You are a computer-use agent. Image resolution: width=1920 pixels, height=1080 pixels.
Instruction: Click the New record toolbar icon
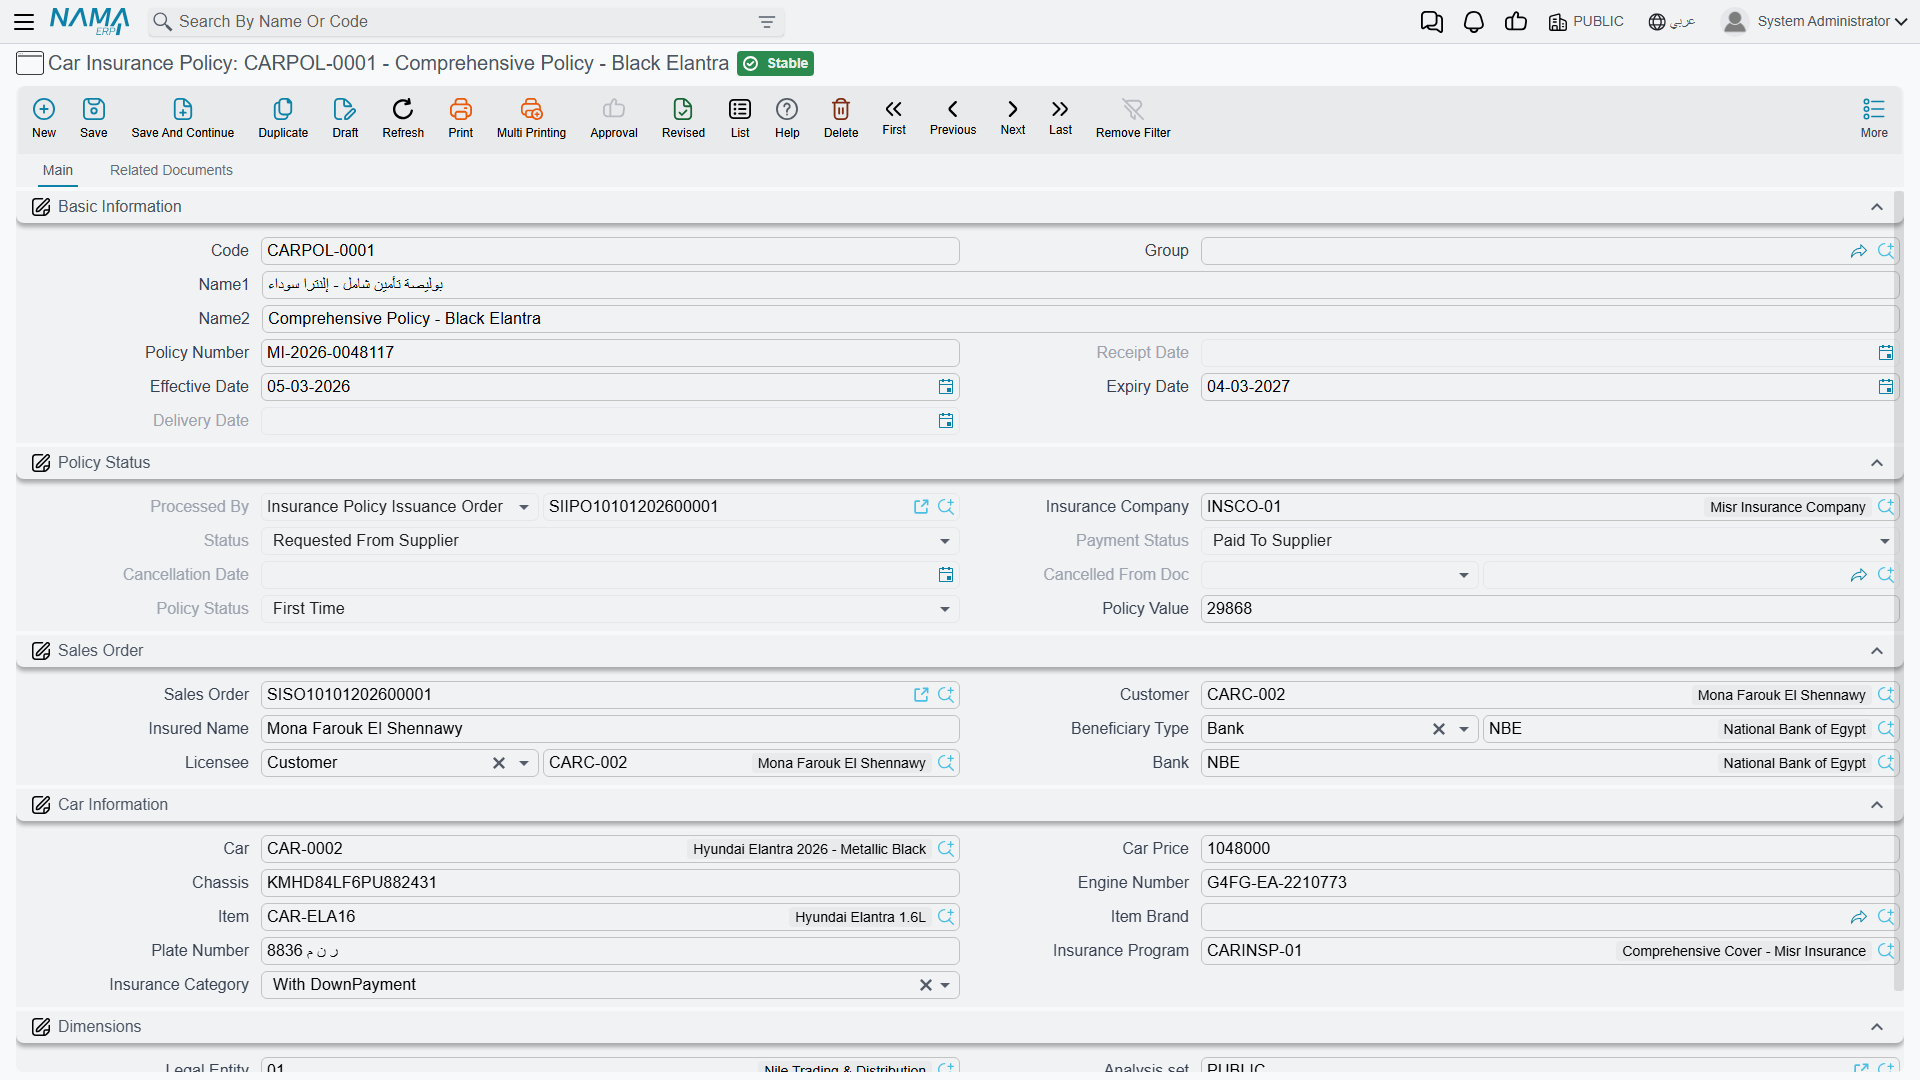click(x=44, y=117)
